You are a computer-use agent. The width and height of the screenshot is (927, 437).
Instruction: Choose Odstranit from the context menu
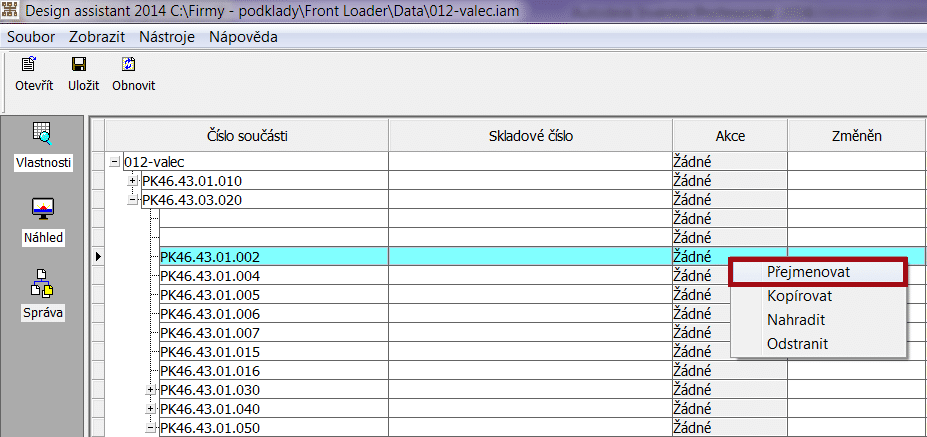coord(817,344)
